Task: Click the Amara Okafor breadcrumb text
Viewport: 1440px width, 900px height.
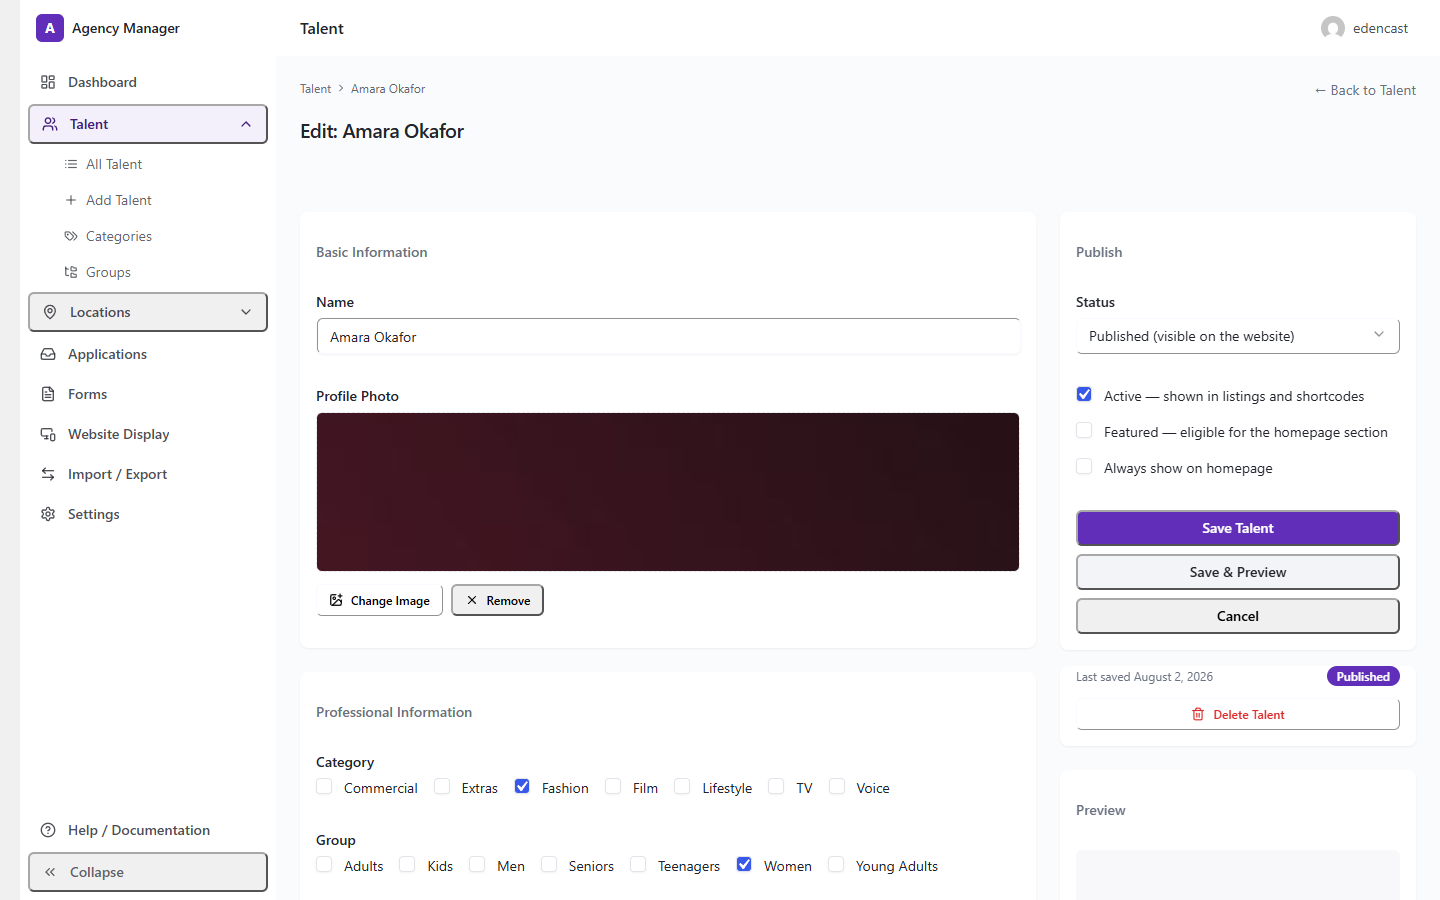Action: point(388,89)
